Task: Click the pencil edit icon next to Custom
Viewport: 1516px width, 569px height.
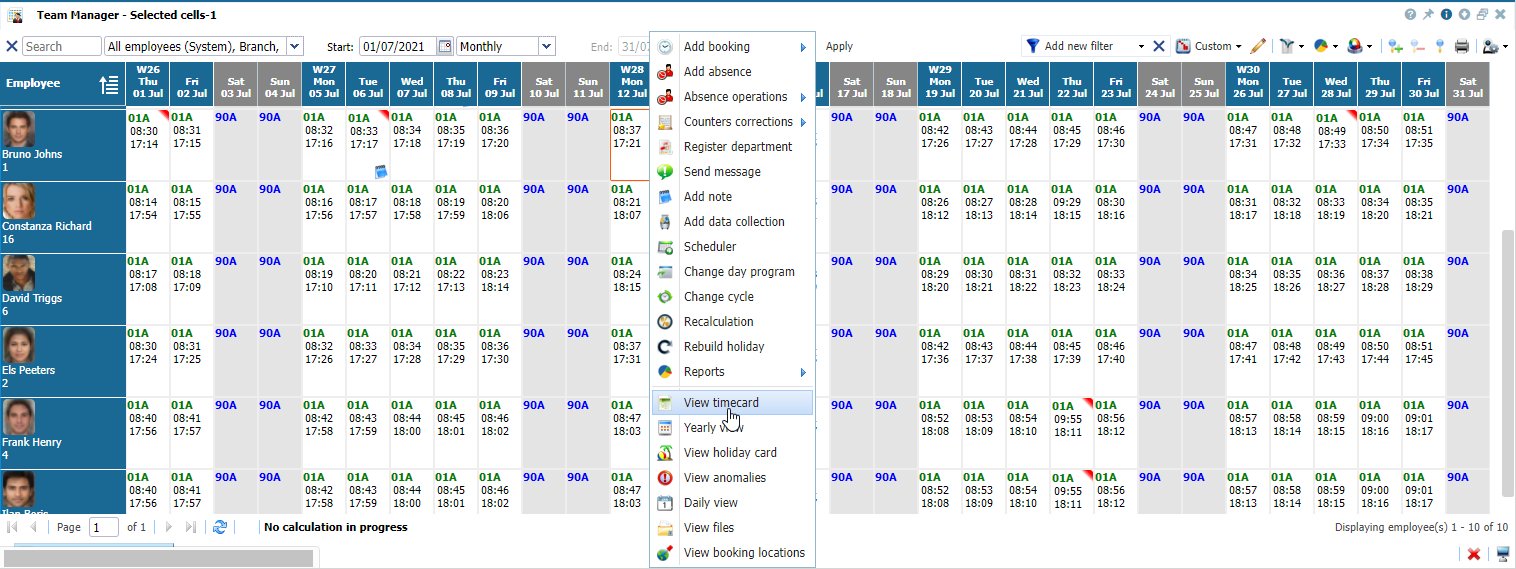Action: pyautogui.click(x=1258, y=46)
